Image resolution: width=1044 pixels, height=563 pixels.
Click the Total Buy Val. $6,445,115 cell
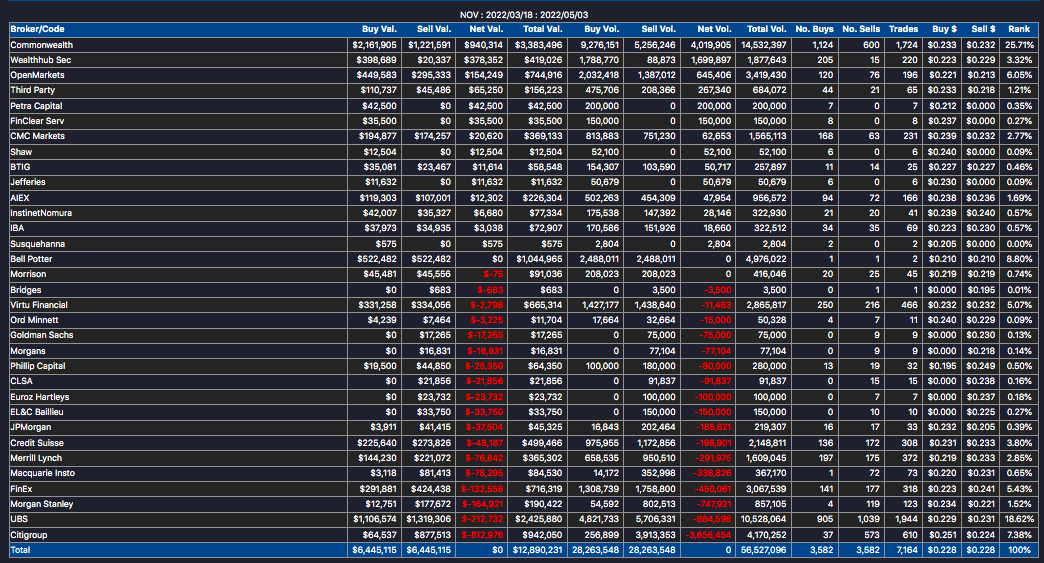click(x=374, y=550)
